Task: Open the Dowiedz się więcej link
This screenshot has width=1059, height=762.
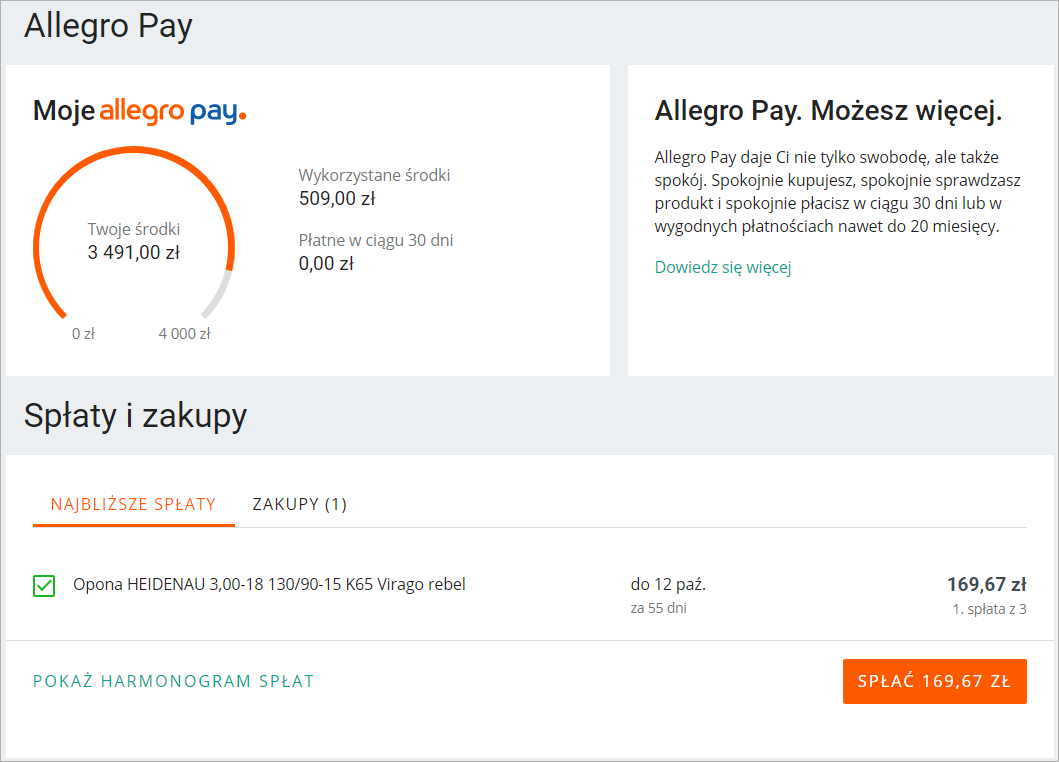Action: tap(723, 267)
